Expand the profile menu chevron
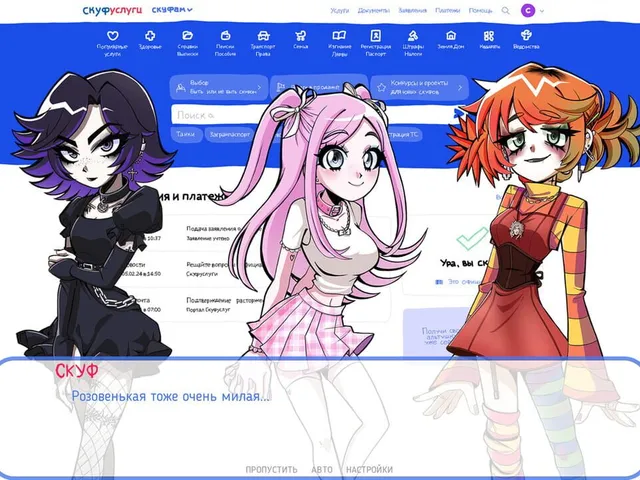 pyautogui.click(x=542, y=11)
